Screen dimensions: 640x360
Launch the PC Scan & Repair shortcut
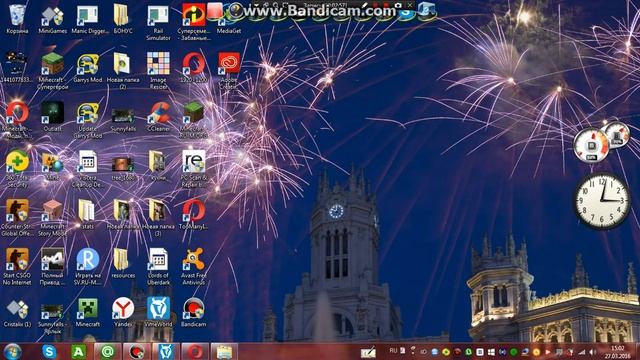193,169
